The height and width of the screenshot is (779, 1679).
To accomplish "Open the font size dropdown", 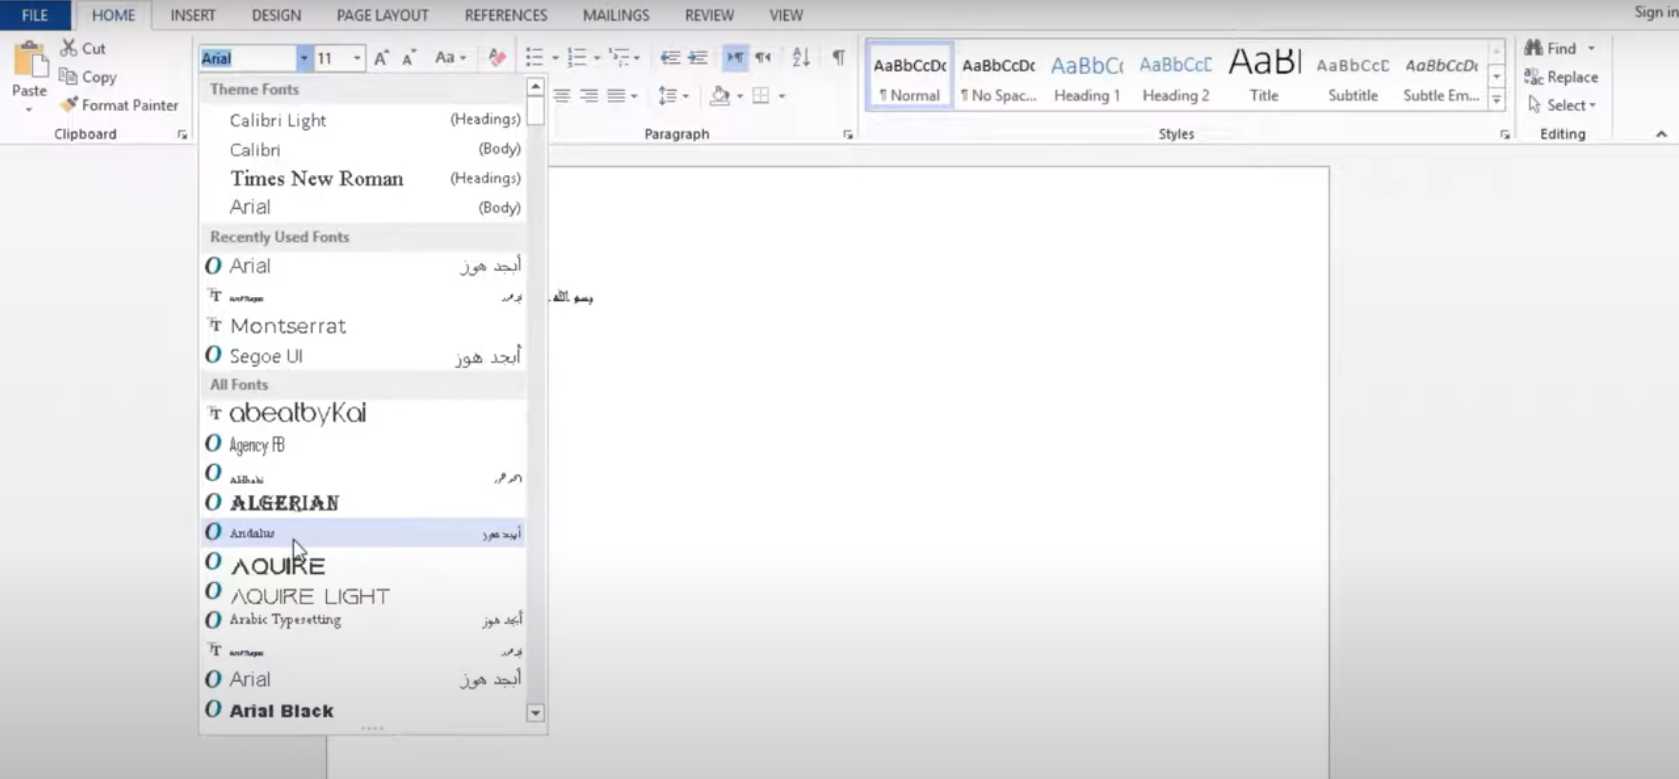I will pos(357,58).
